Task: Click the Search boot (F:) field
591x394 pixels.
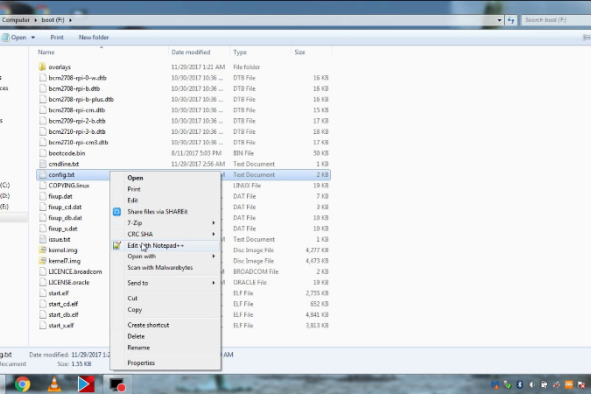Action: (556, 20)
